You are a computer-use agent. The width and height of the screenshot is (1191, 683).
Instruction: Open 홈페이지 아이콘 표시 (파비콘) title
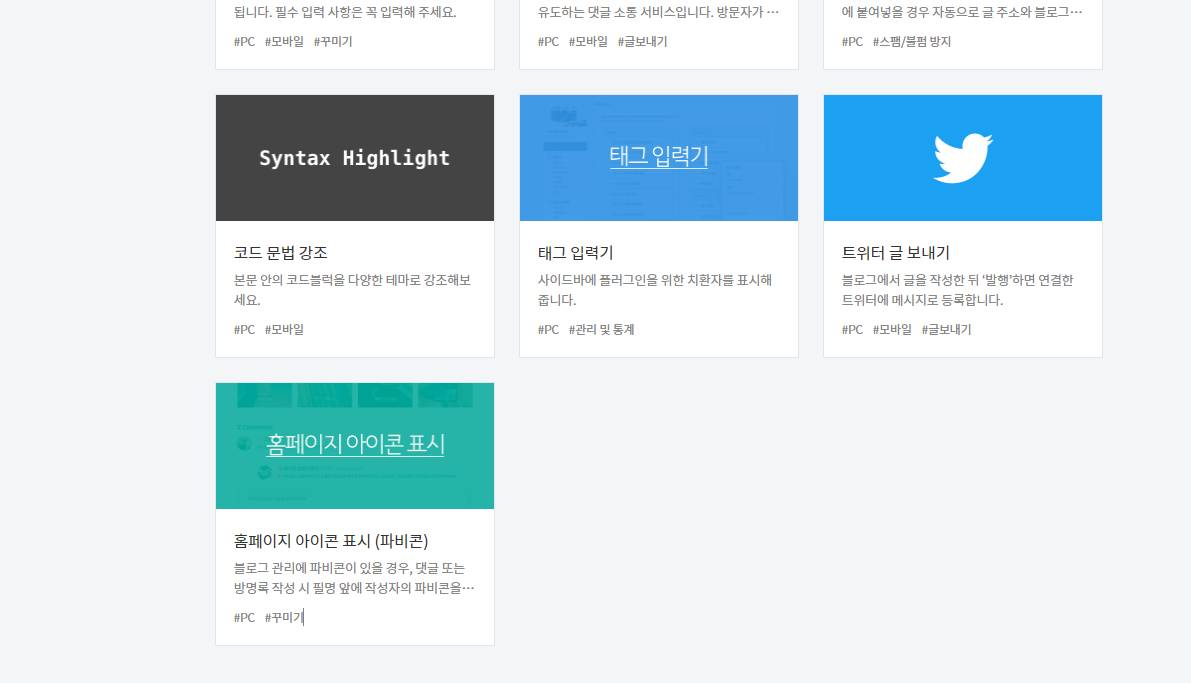point(331,540)
